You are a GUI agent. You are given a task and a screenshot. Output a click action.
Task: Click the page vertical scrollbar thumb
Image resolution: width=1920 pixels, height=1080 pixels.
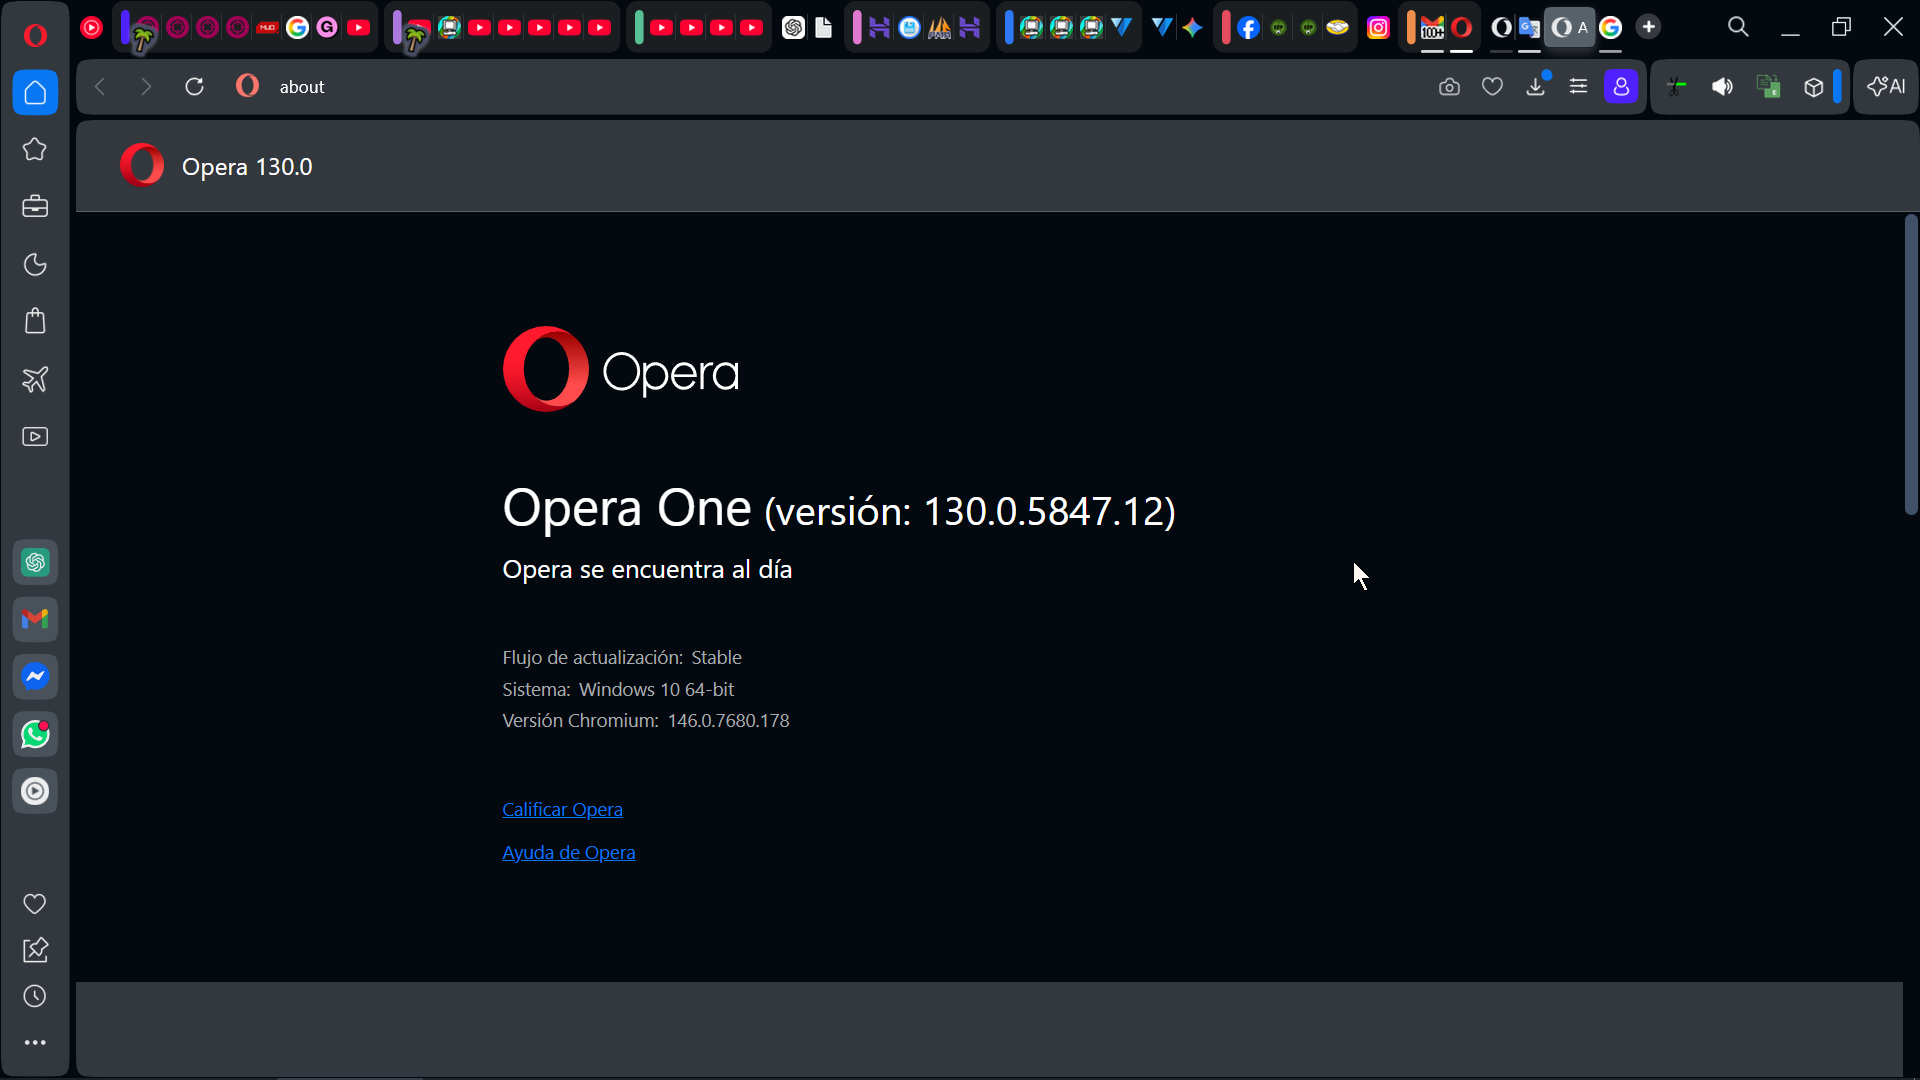pyautogui.click(x=1910, y=365)
